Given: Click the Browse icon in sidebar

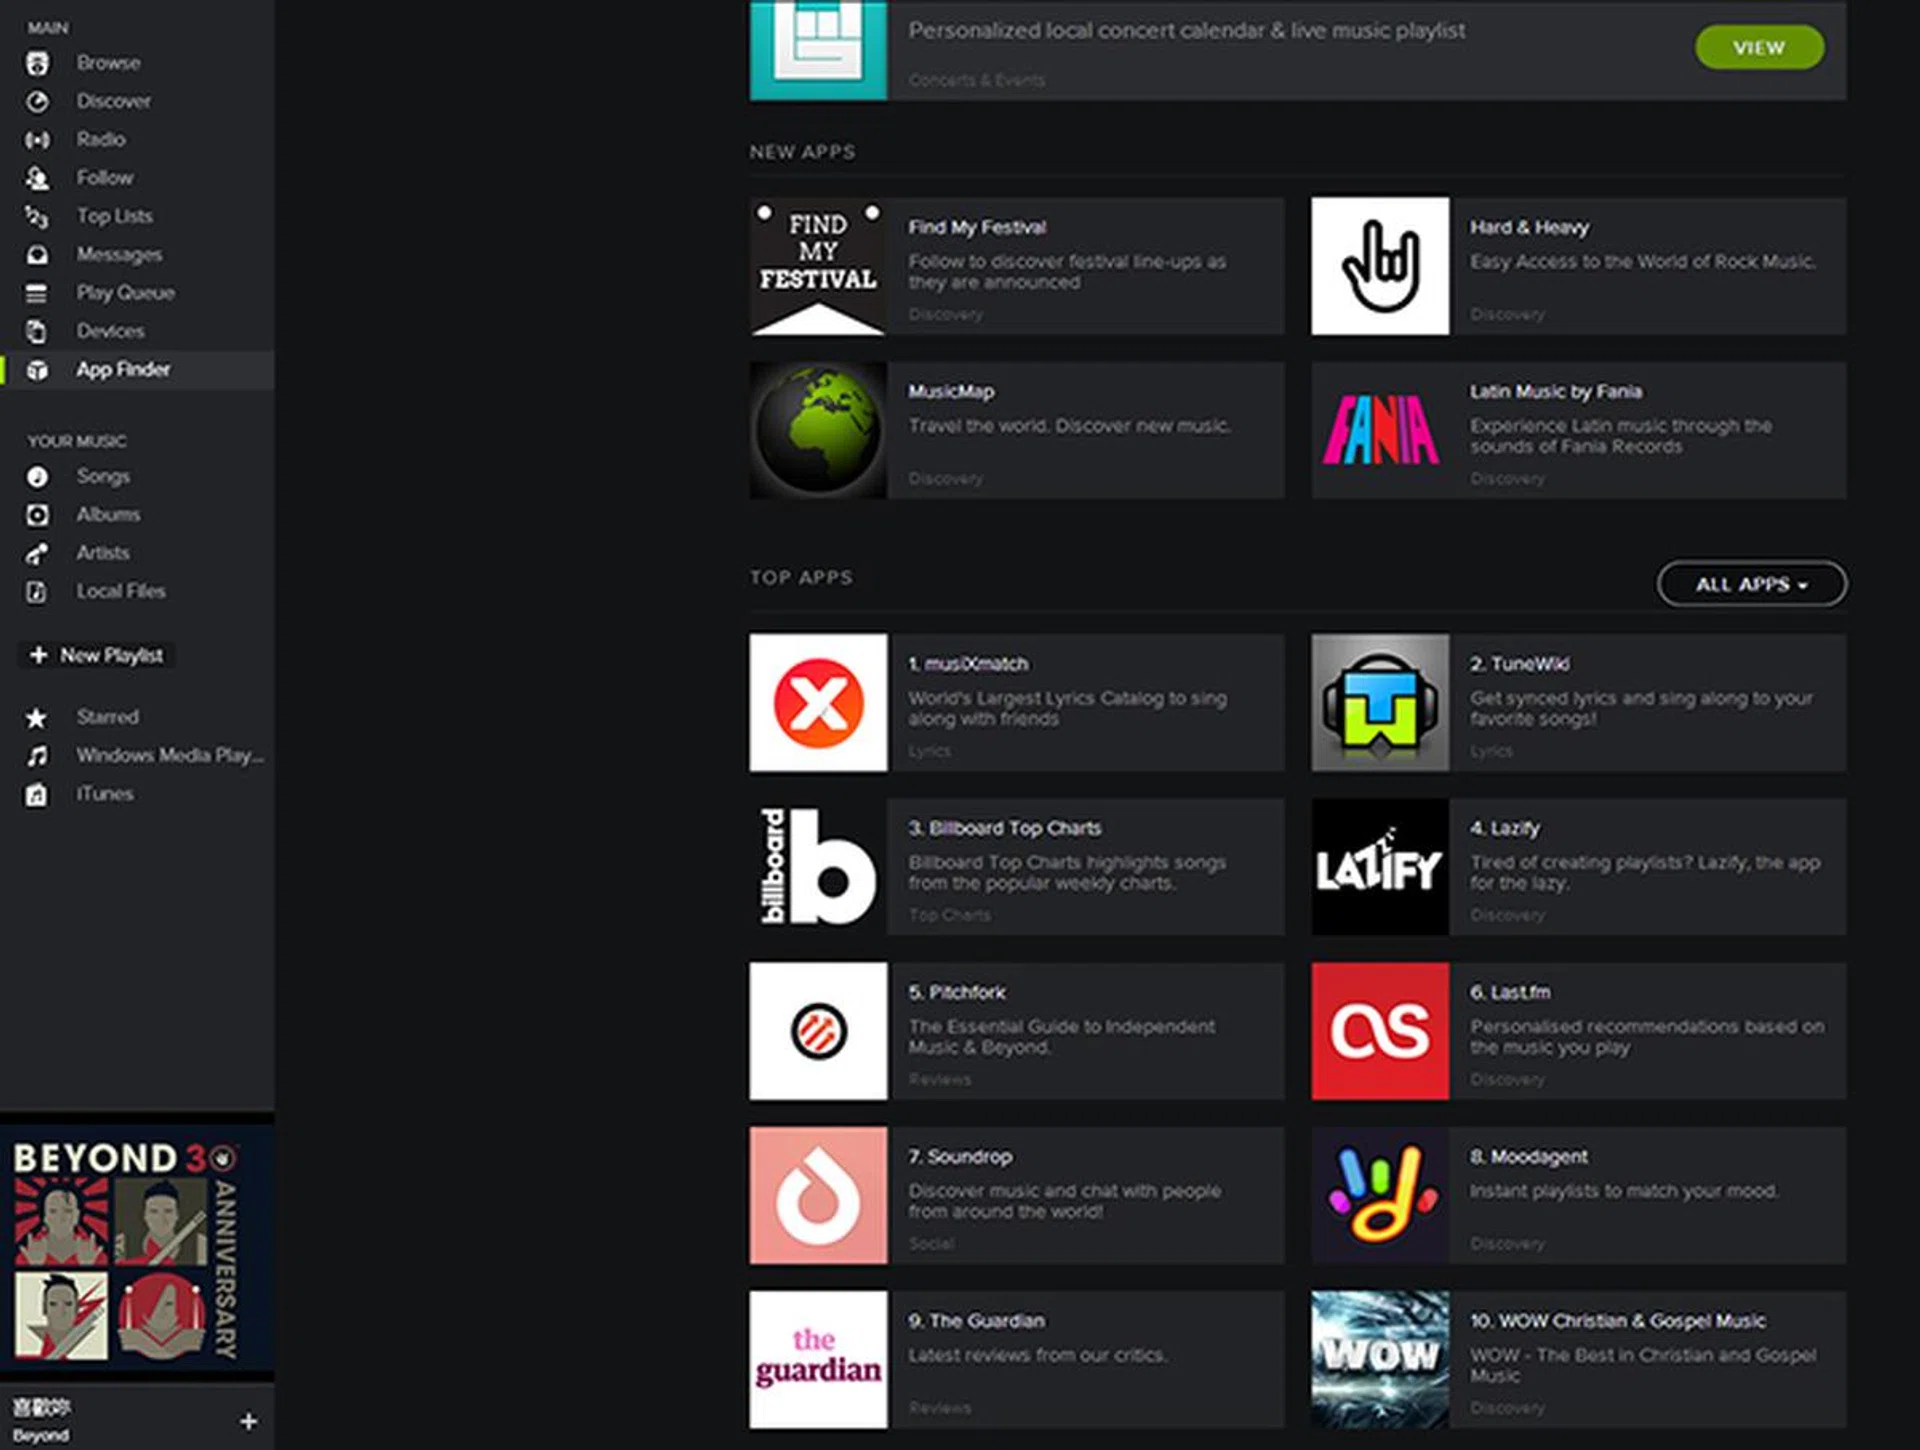Looking at the screenshot, I should click(37, 64).
